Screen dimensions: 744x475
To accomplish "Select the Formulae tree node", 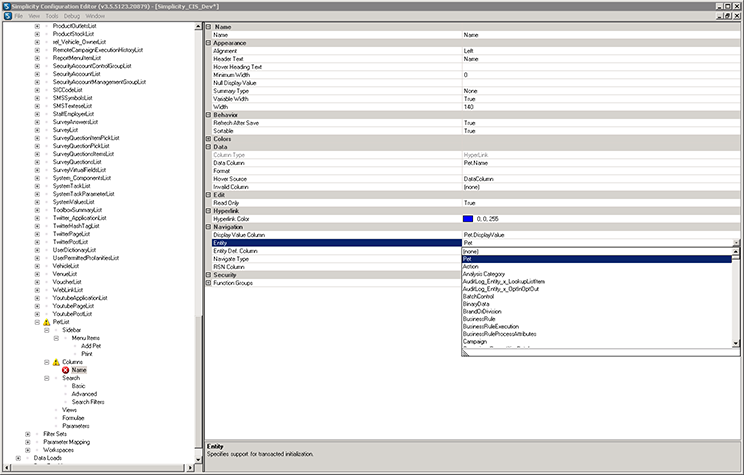I will pos(73,418).
